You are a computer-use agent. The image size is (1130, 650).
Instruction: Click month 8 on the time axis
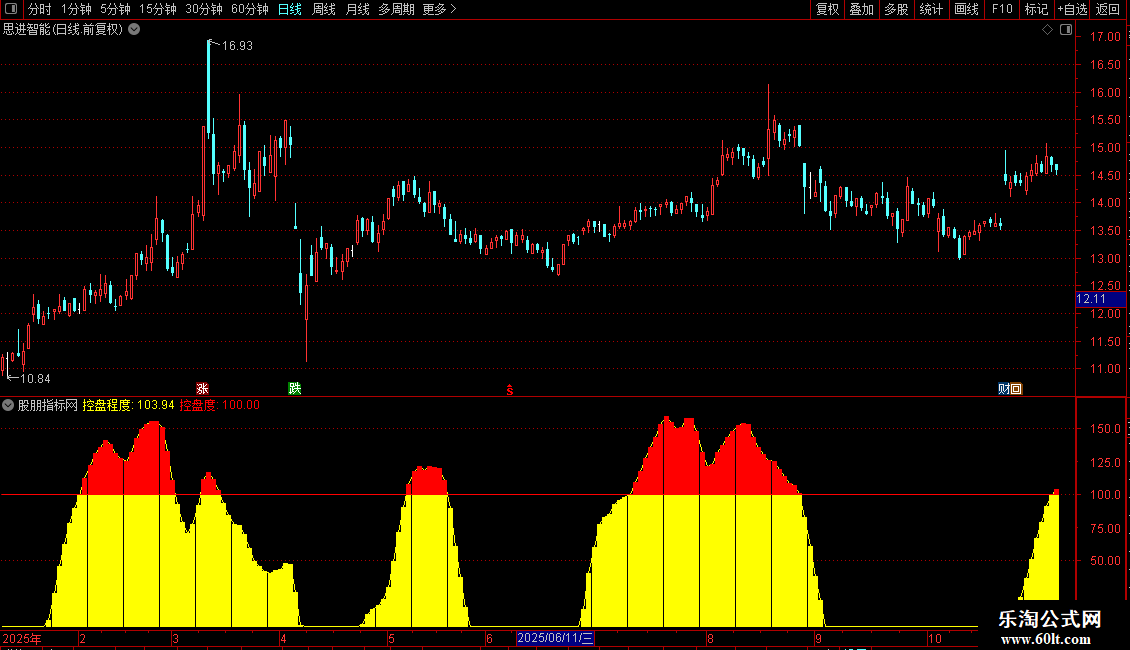(710, 639)
